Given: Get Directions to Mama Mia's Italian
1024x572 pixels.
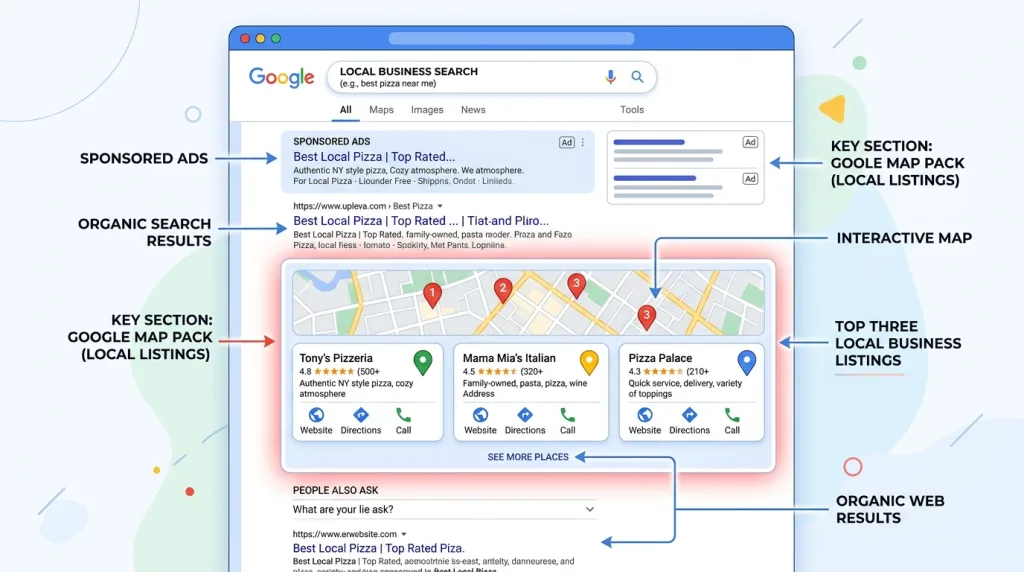Looking at the screenshot, I should 525,421.
